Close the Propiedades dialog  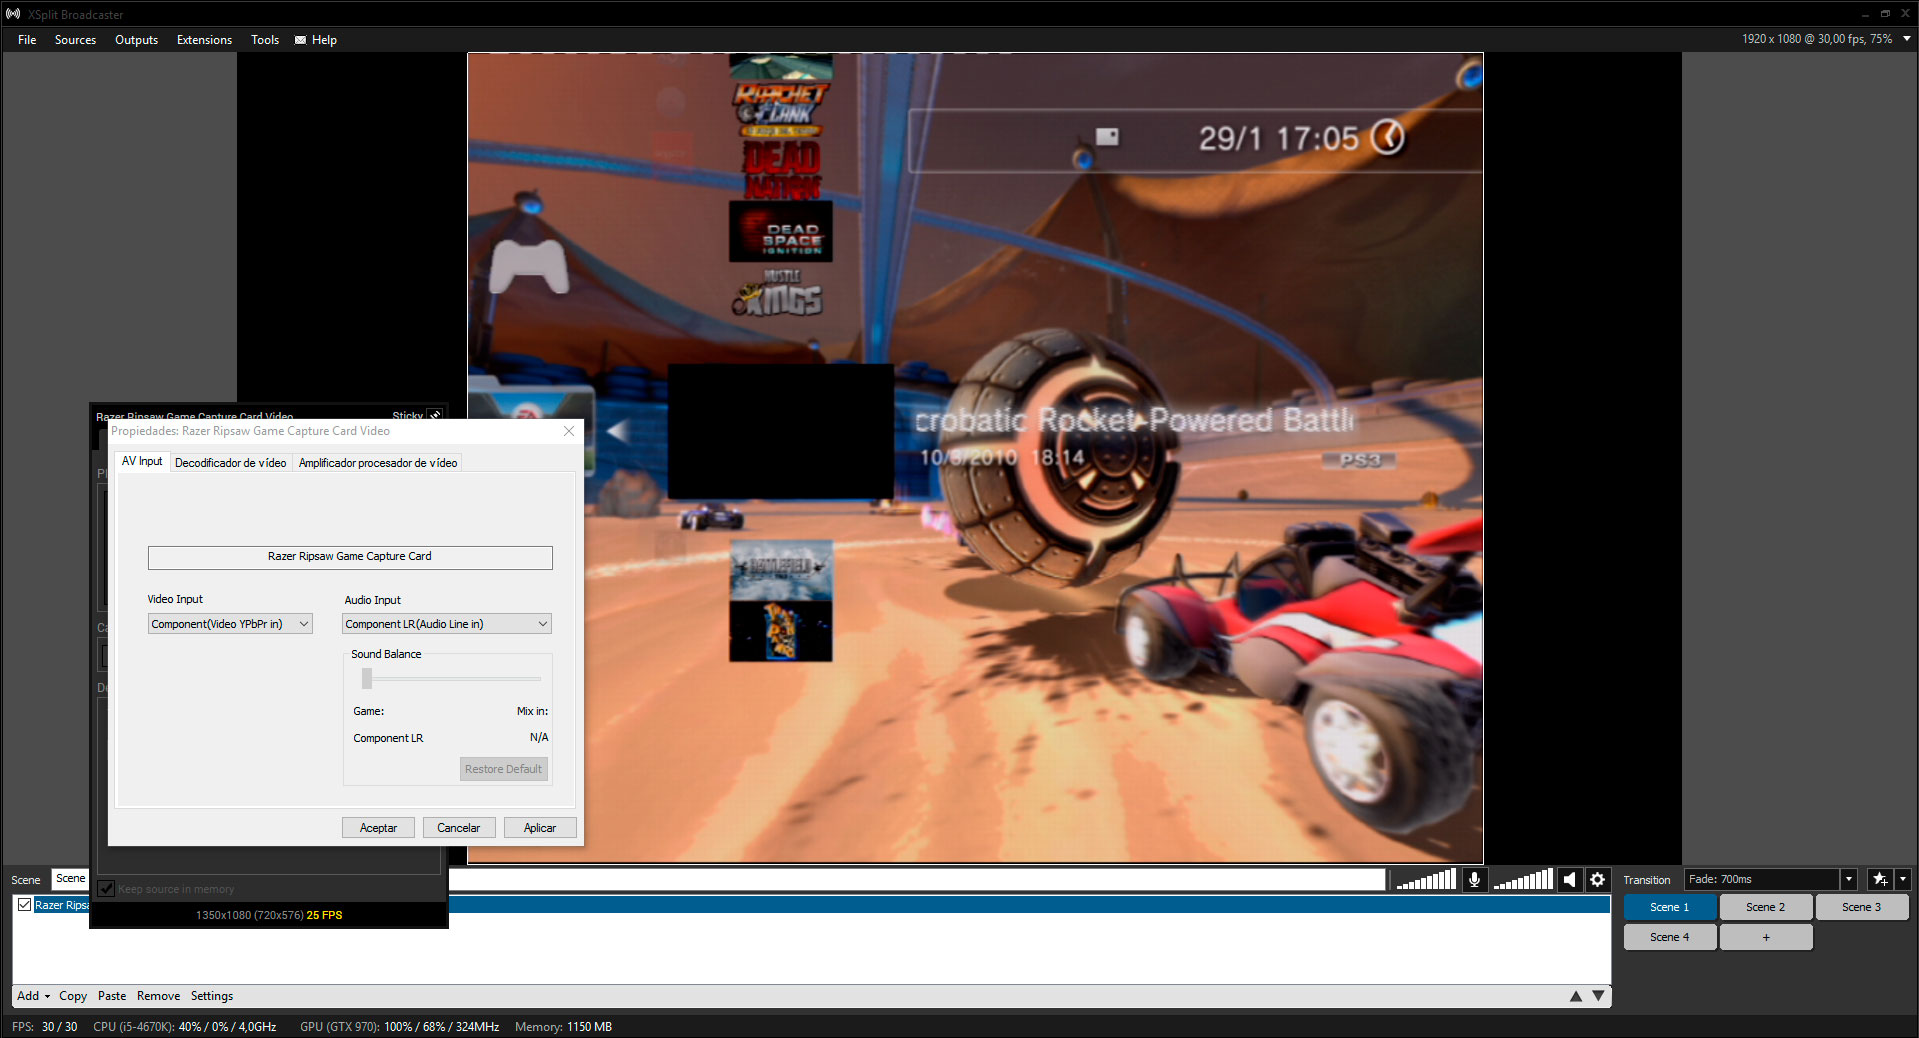[569, 431]
